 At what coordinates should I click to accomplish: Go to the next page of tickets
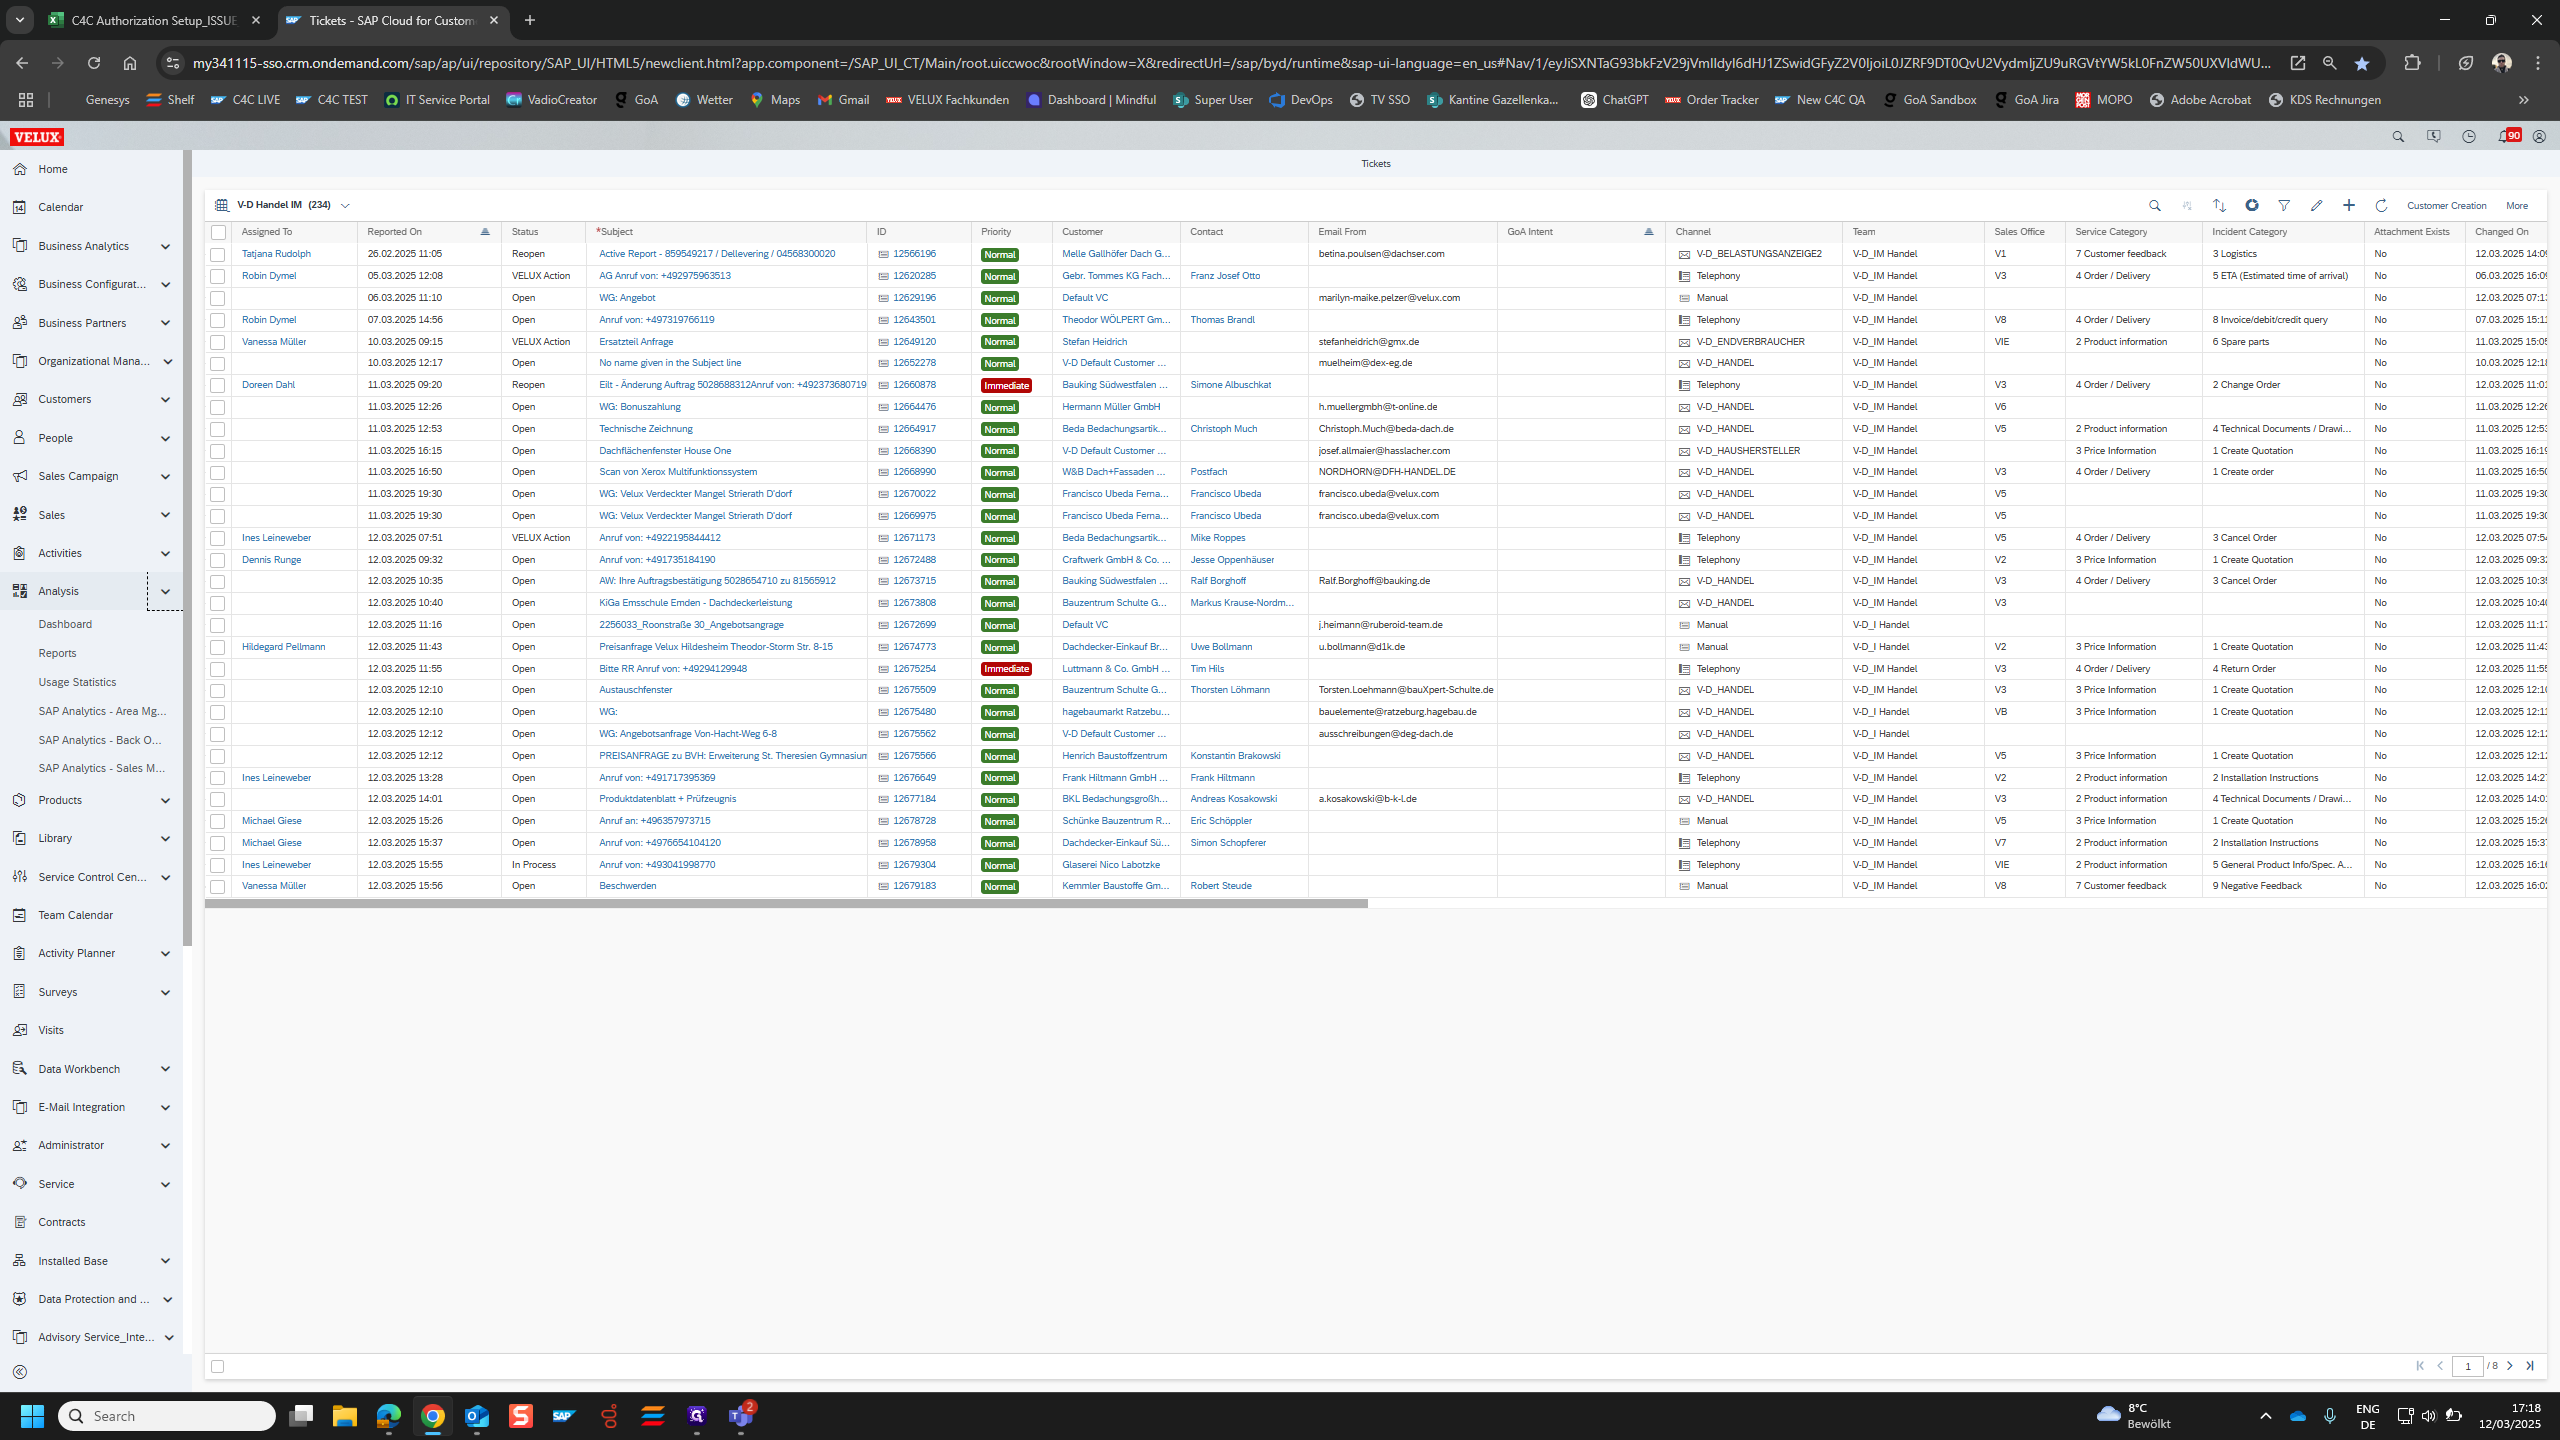pos(2510,1366)
